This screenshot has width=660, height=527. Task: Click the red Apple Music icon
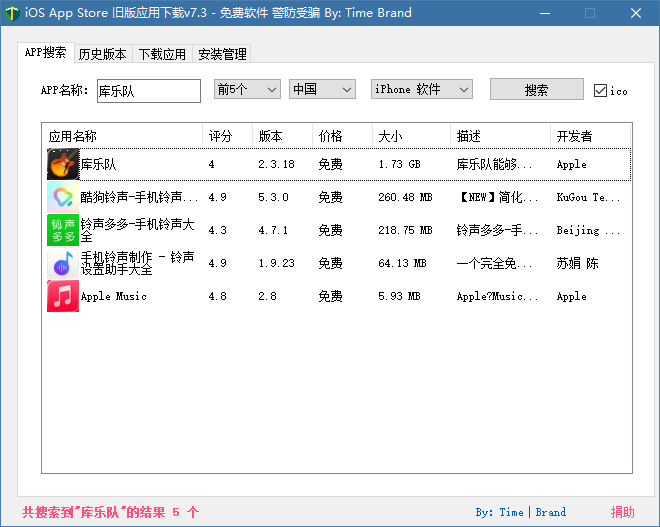point(63,296)
